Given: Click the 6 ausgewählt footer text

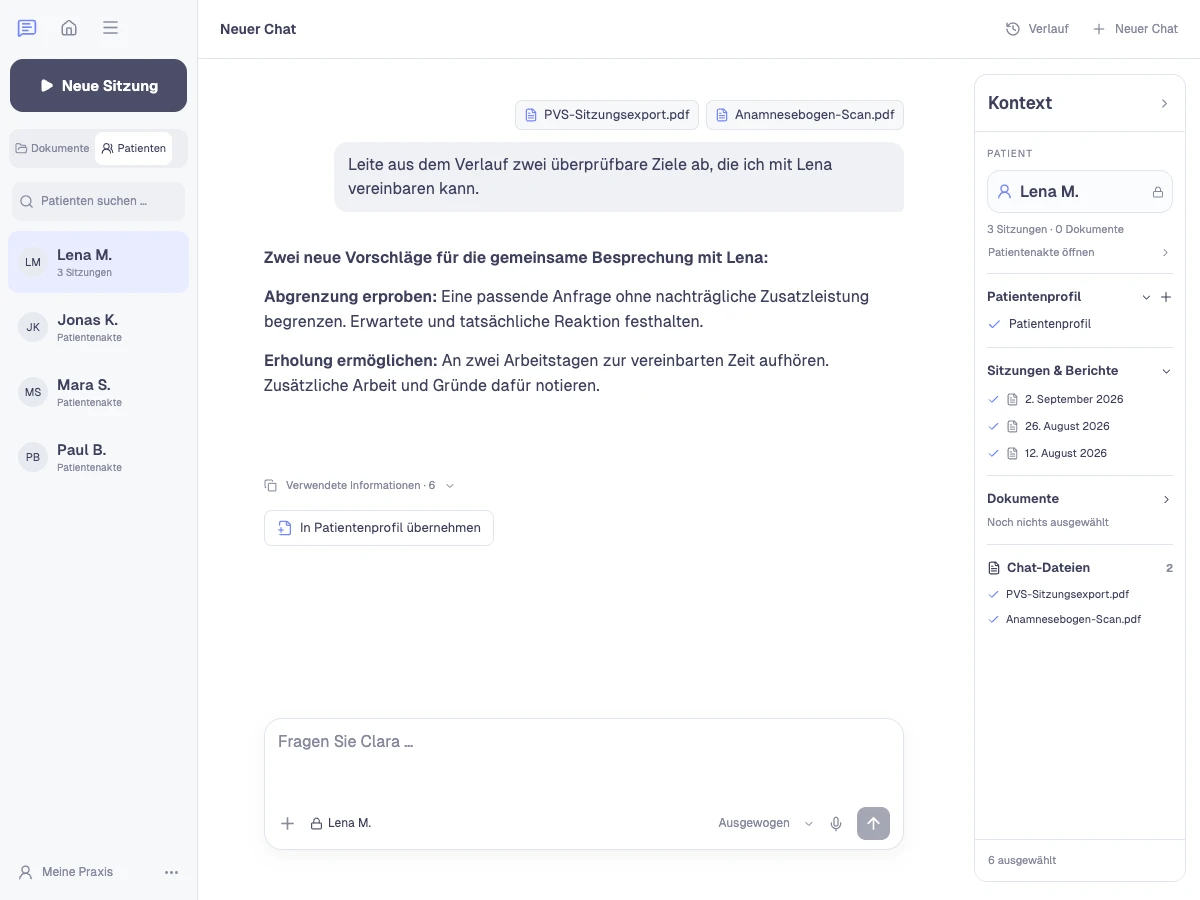Looking at the screenshot, I should pyautogui.click(x=1022, y=860).
